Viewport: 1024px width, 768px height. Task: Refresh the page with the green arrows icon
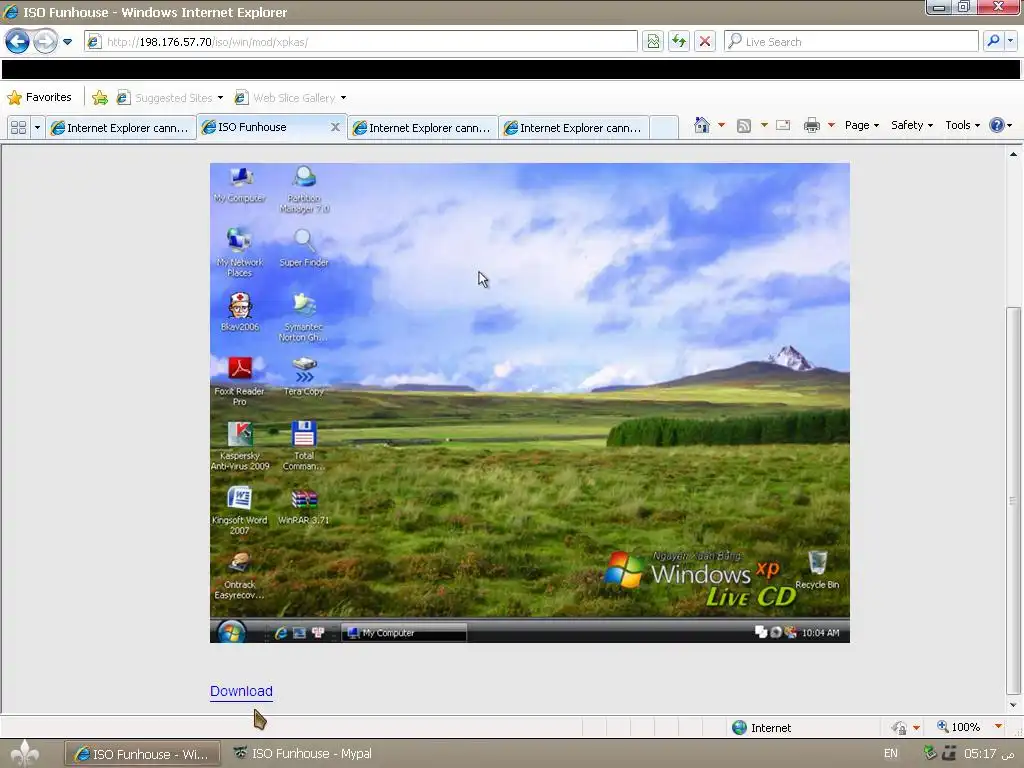click(679, 42)
